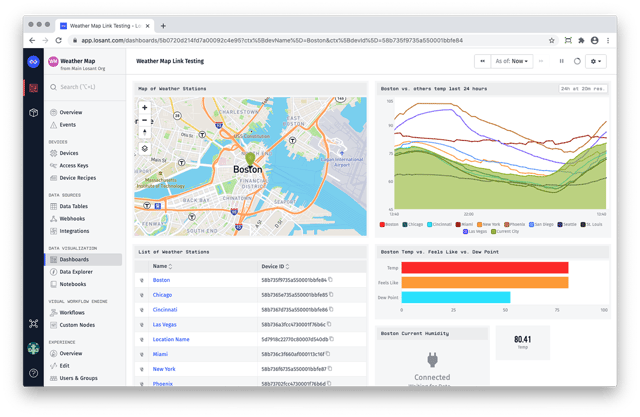This screenshot has height=417, width=640.
Task: Reset map bearing with the compass button
Action: (144, 132)
